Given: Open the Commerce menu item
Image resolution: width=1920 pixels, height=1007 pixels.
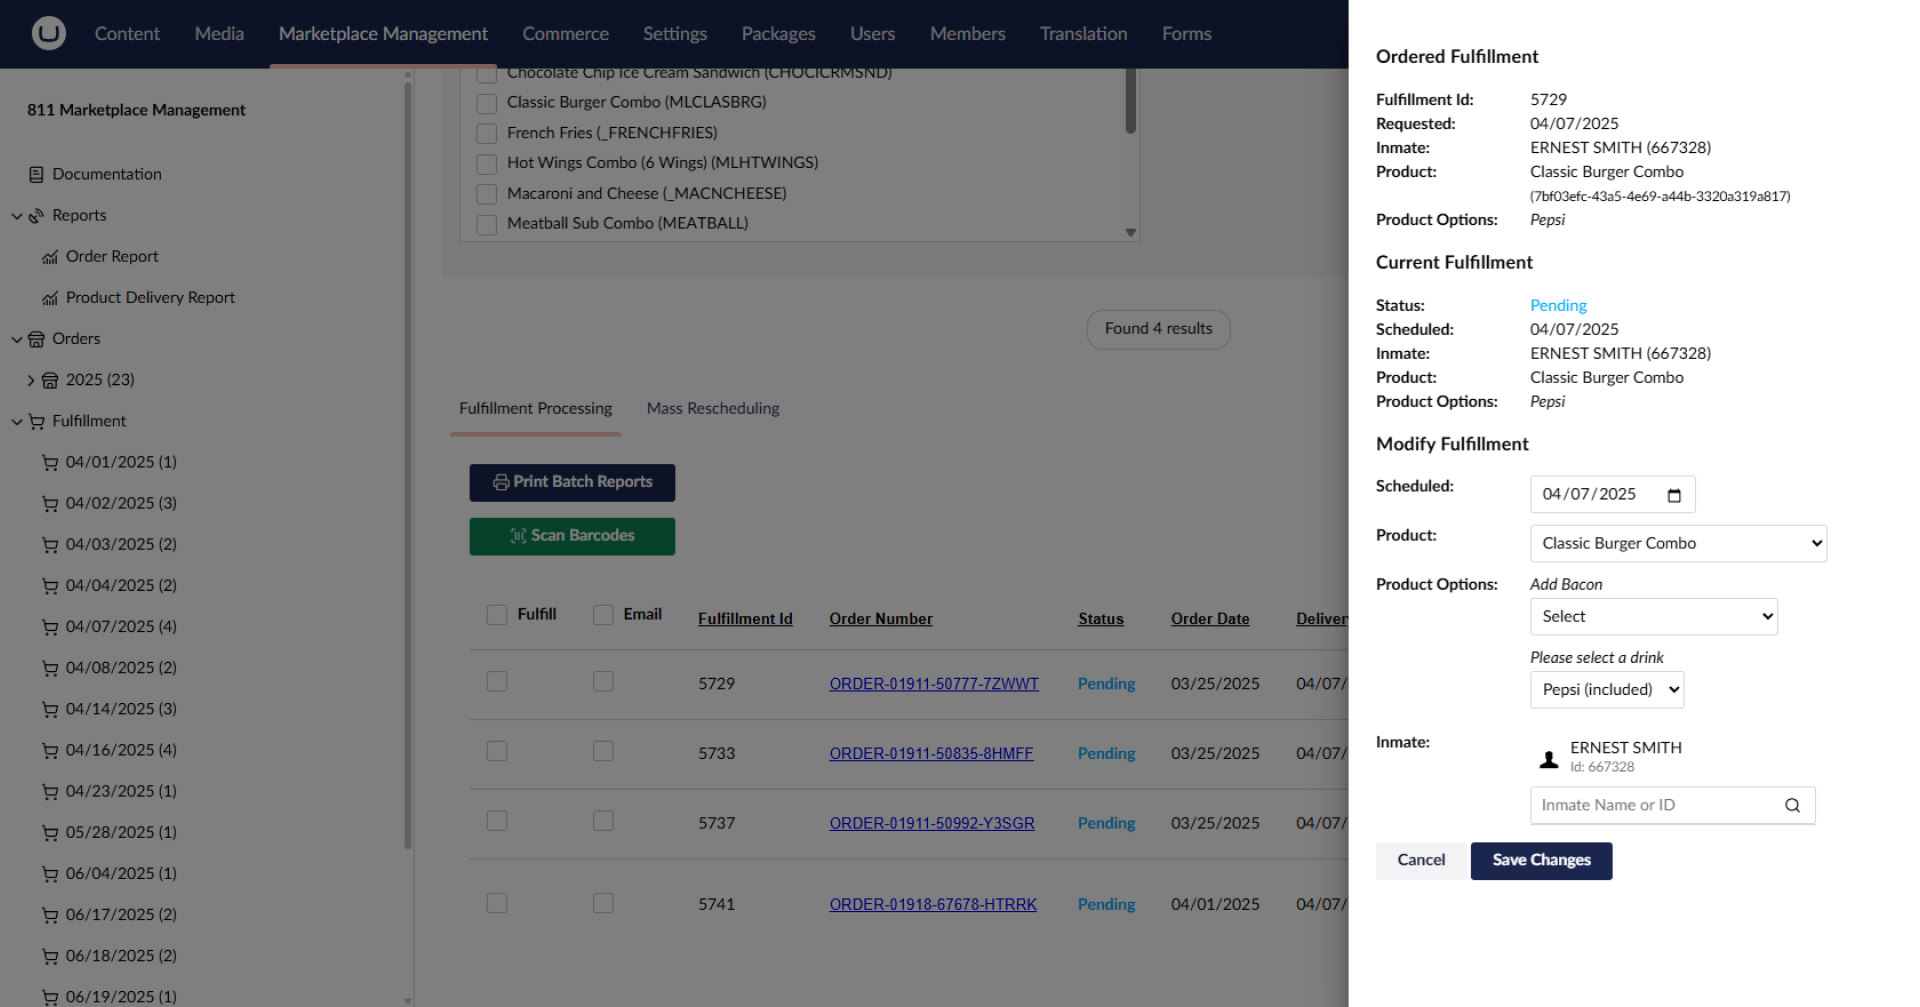Looking at the screenshot, I should [x=565, y=33].
